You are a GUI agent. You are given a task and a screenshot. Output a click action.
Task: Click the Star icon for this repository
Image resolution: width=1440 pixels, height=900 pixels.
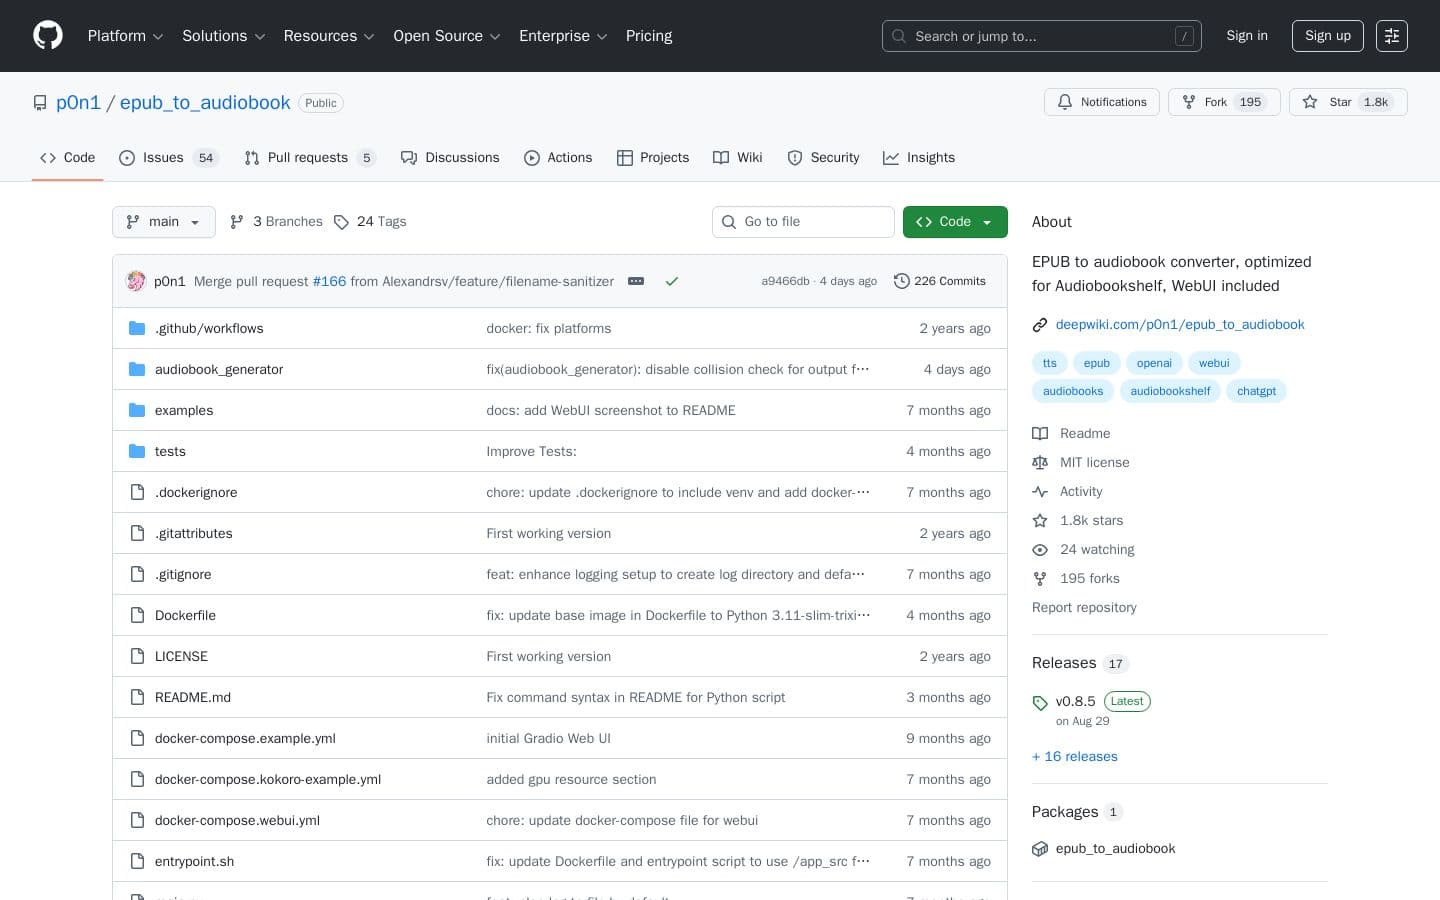1310,102
